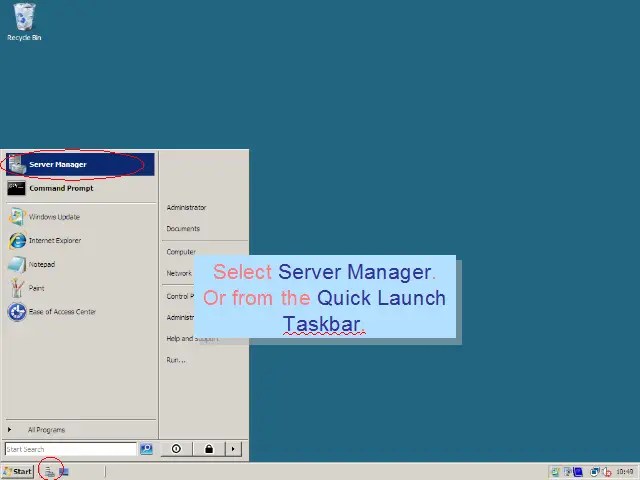The width and height of the screenshot is (640, 480).
Task: Open Computer from the Start menu
Action: (181, 252)
